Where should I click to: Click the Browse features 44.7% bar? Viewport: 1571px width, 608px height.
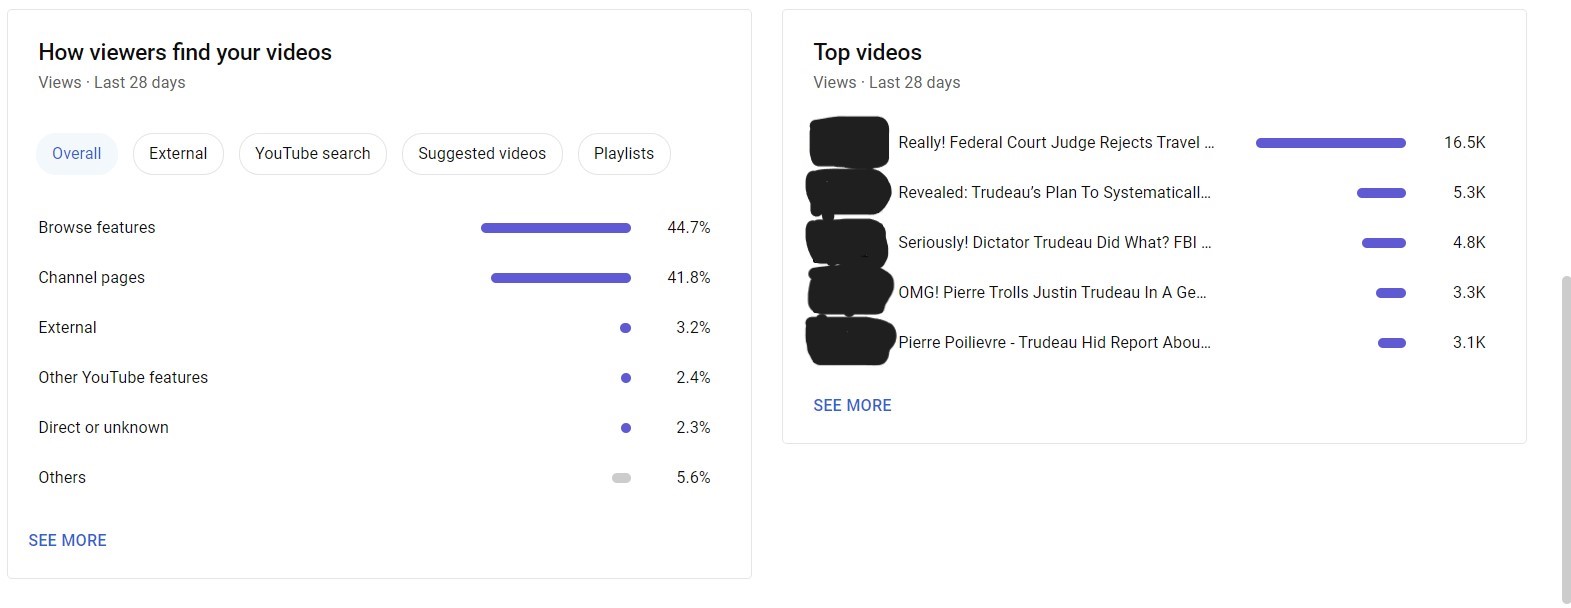pos(556,228)
